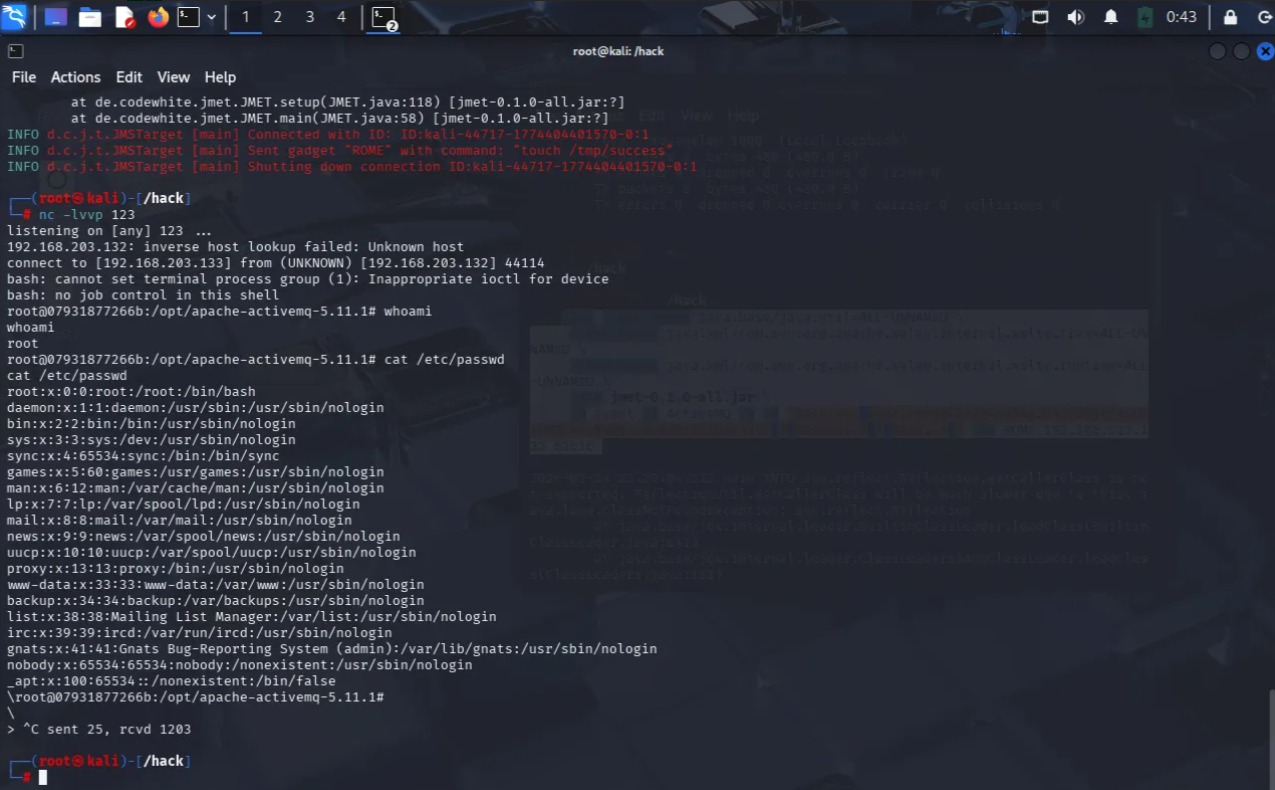
Task: Click the 'Gnats Bug-Reporting System' passwd entry
Action: click(332, 648)
